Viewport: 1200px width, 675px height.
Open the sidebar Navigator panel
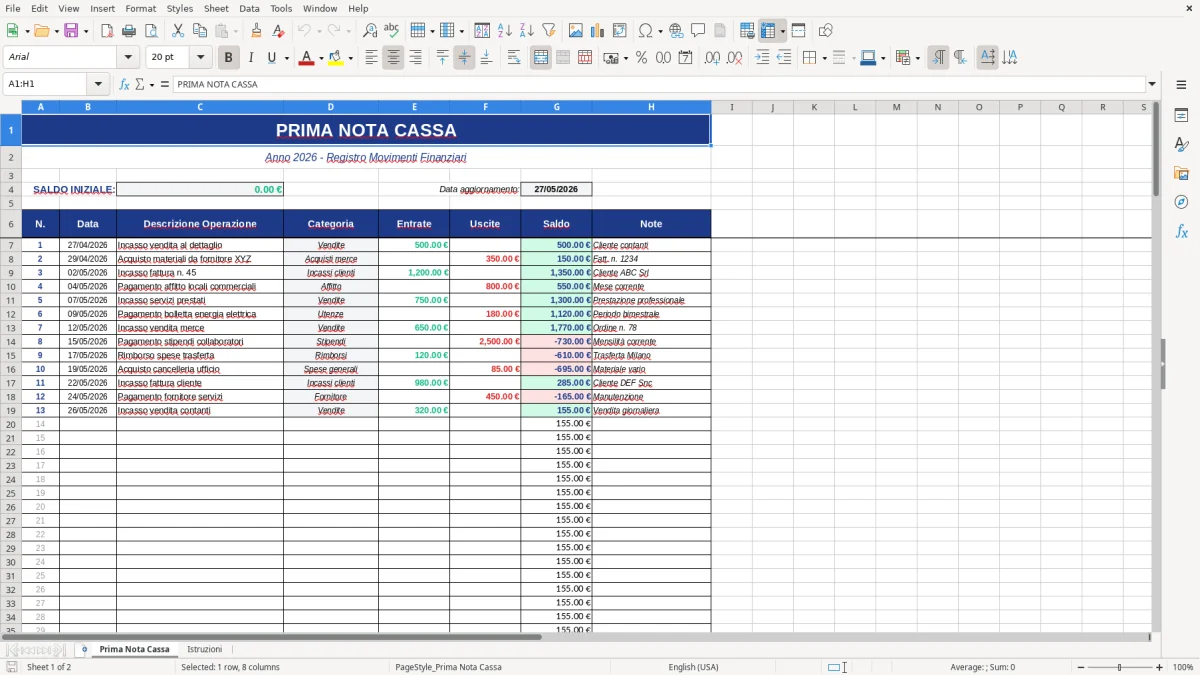[1181, 202]
